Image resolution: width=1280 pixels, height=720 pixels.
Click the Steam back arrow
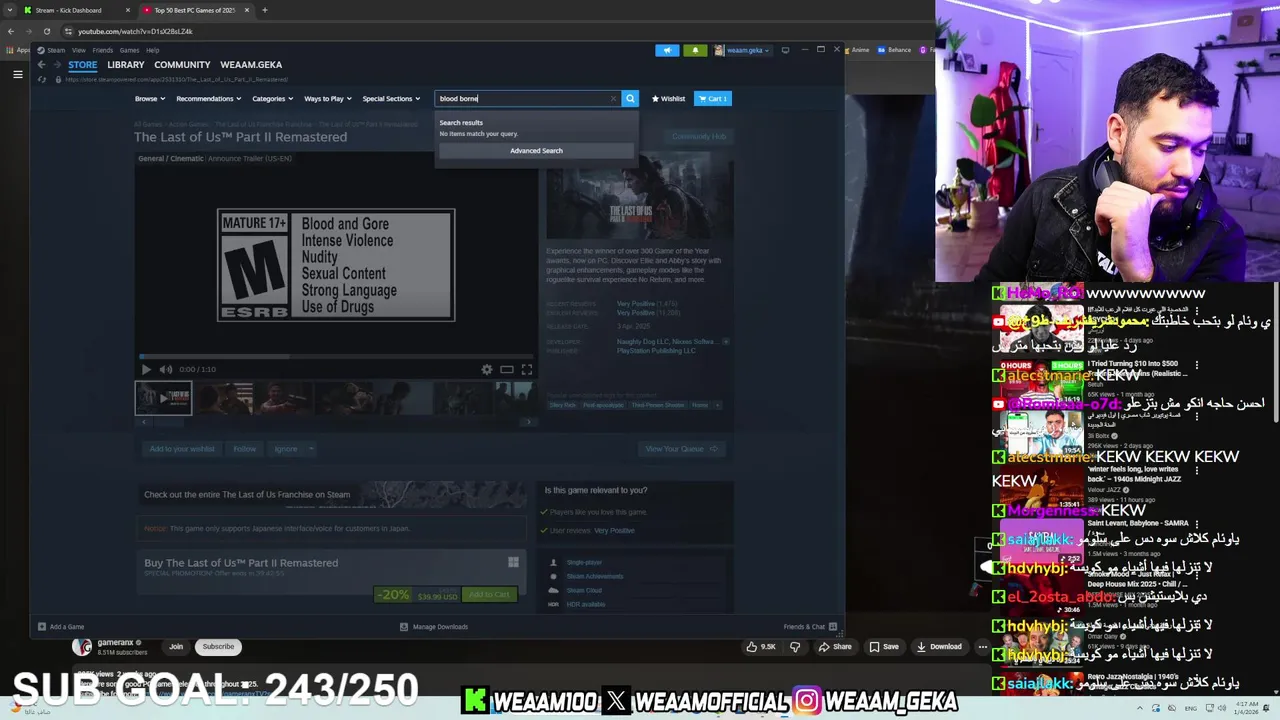point(41,65)
